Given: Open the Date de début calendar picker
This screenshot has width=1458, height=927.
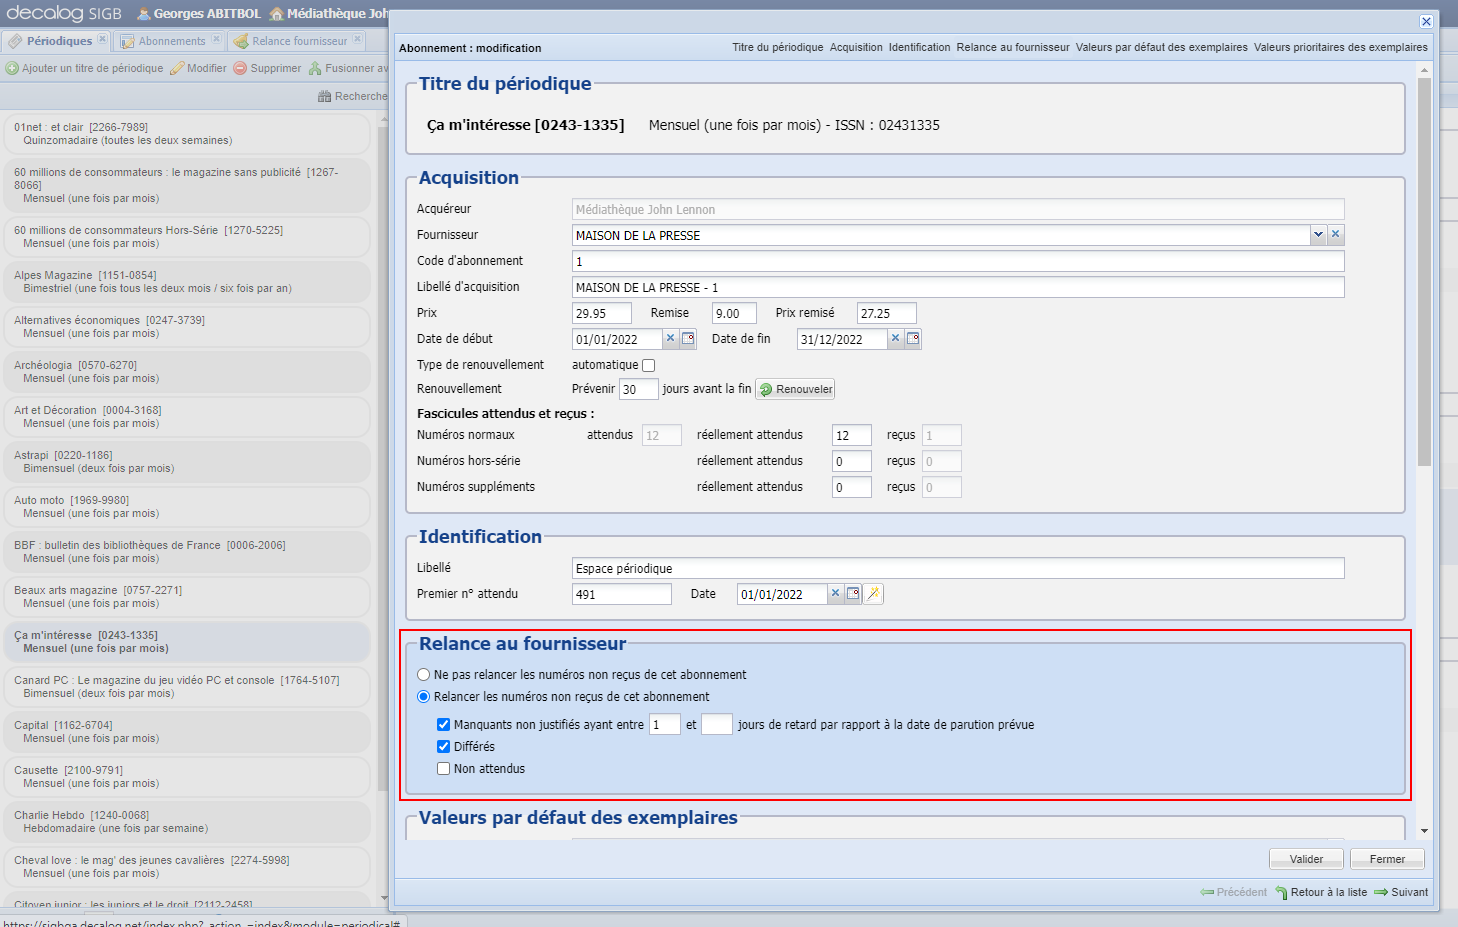Looking at the screenshot, I should pos(688,339).
